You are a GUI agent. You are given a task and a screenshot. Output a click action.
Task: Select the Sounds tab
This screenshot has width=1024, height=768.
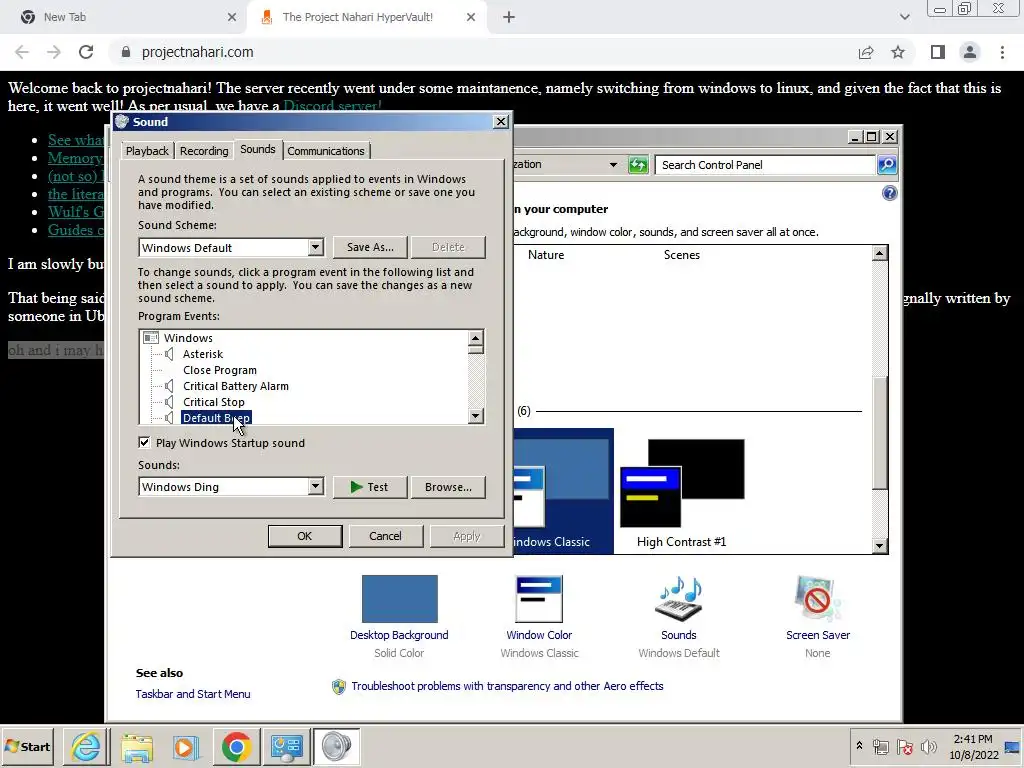click(x=257, y=149)
